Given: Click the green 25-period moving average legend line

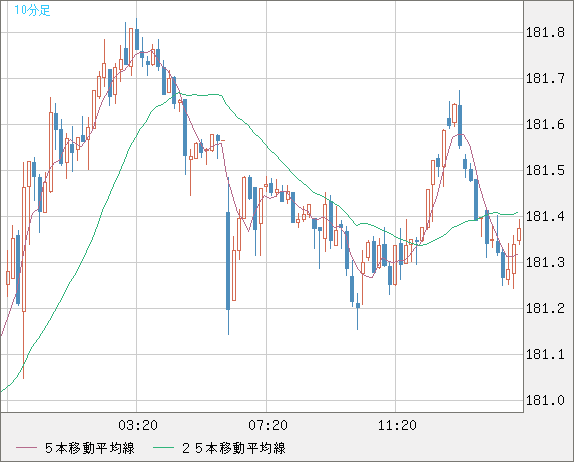Looking at the screenshot, I should [163, 448].
